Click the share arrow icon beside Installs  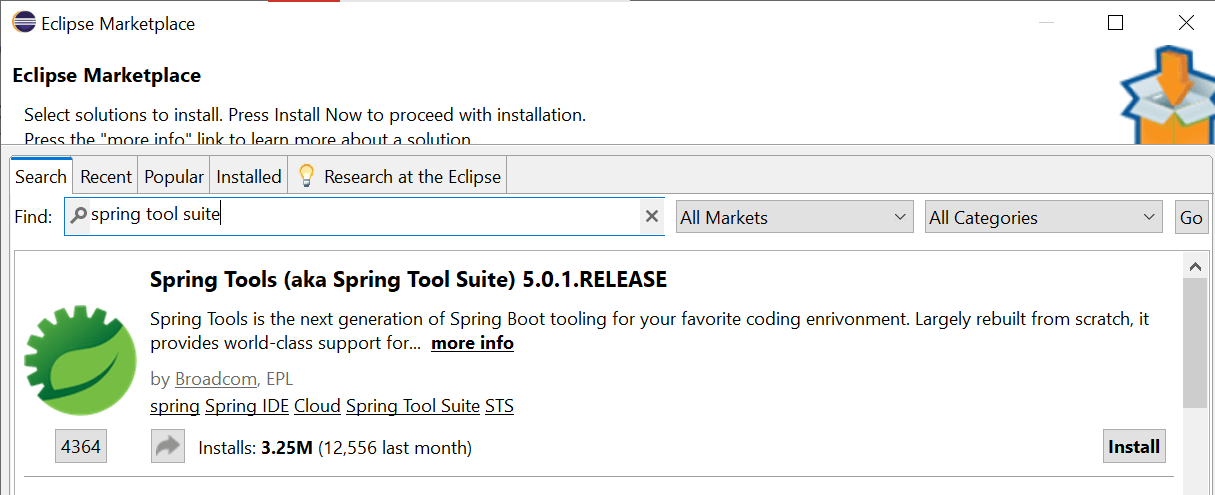pos(168,447)
